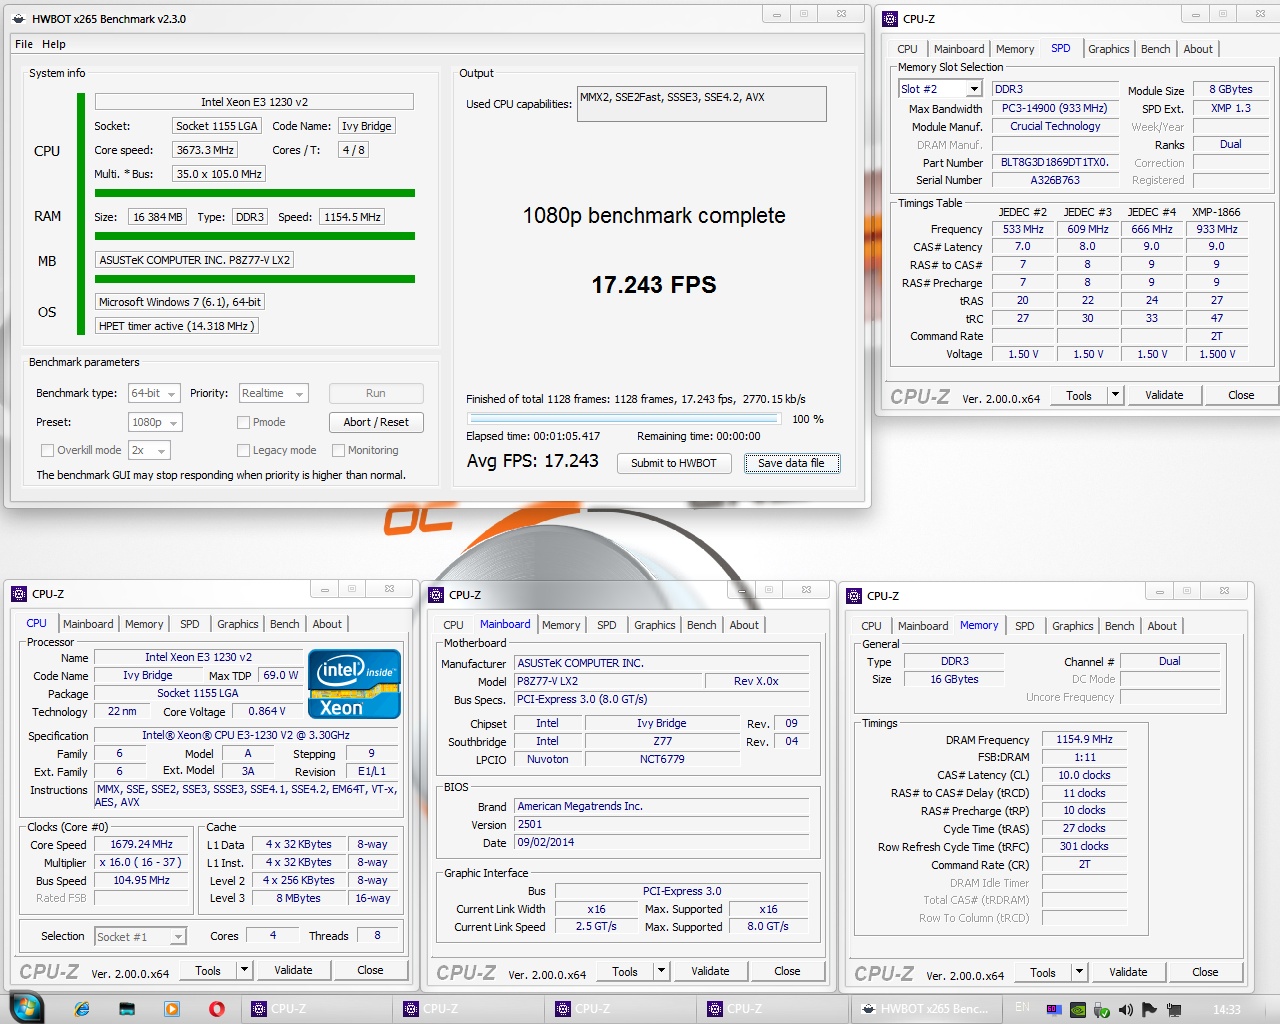
Task: Open the Slot #2 memory slot dropdown
Action: tap(940, 89)
